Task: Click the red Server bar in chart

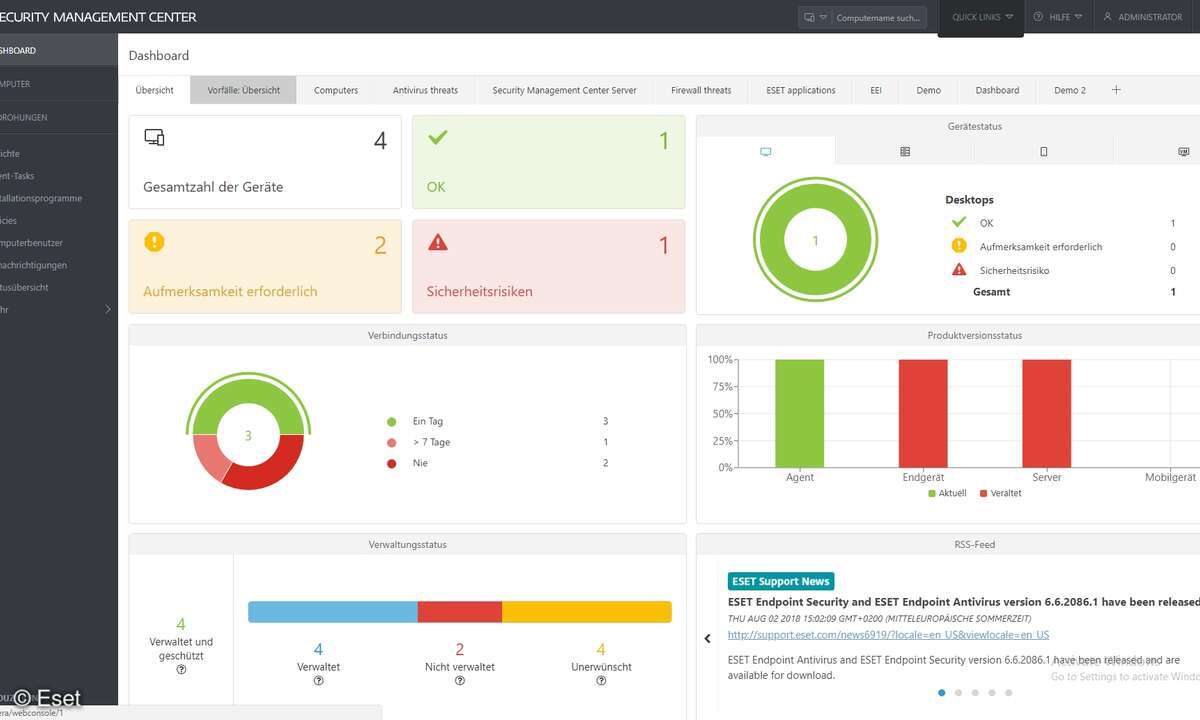Action: point(1047,414)
